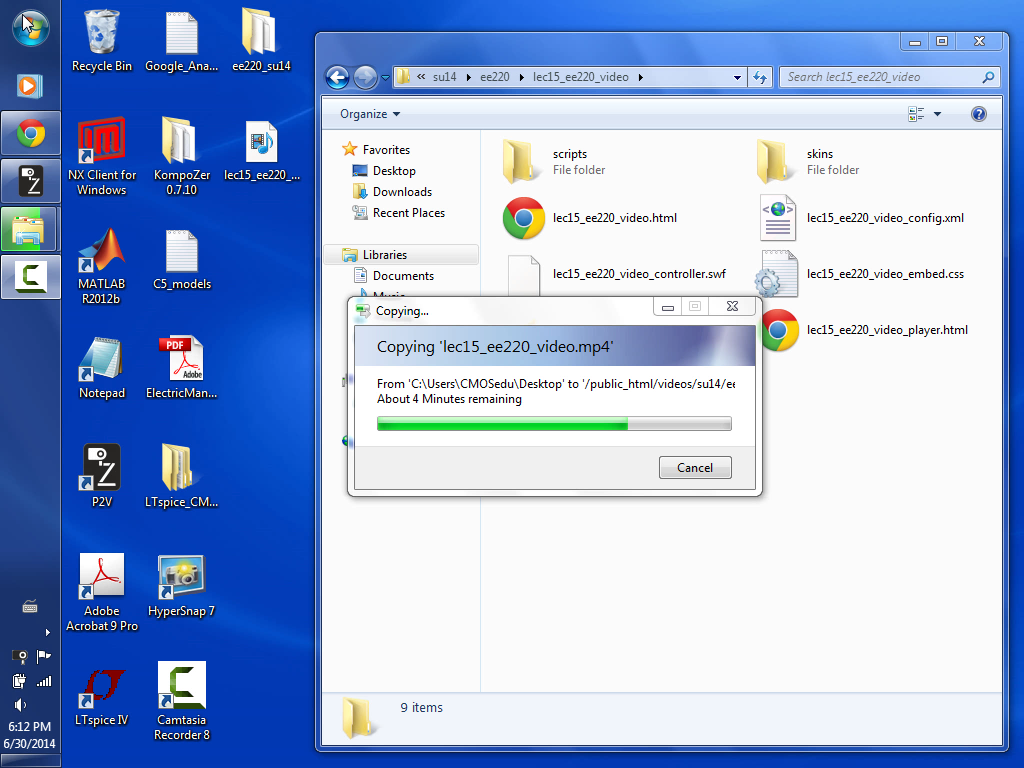
Task: Open recent locations dropdown arrow
Action: click(x=385, y=78)
